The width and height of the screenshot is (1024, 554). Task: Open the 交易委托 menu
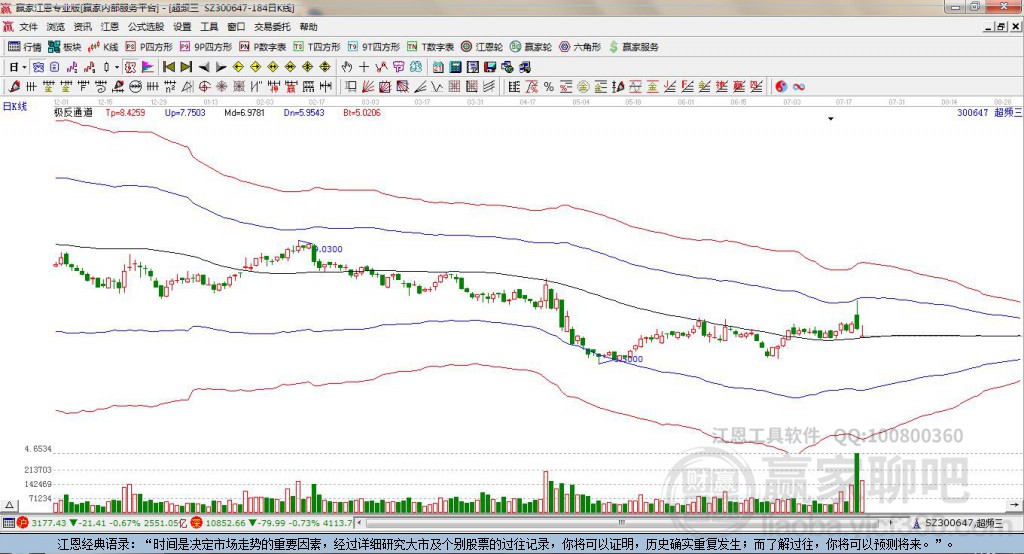click(272, 27)
